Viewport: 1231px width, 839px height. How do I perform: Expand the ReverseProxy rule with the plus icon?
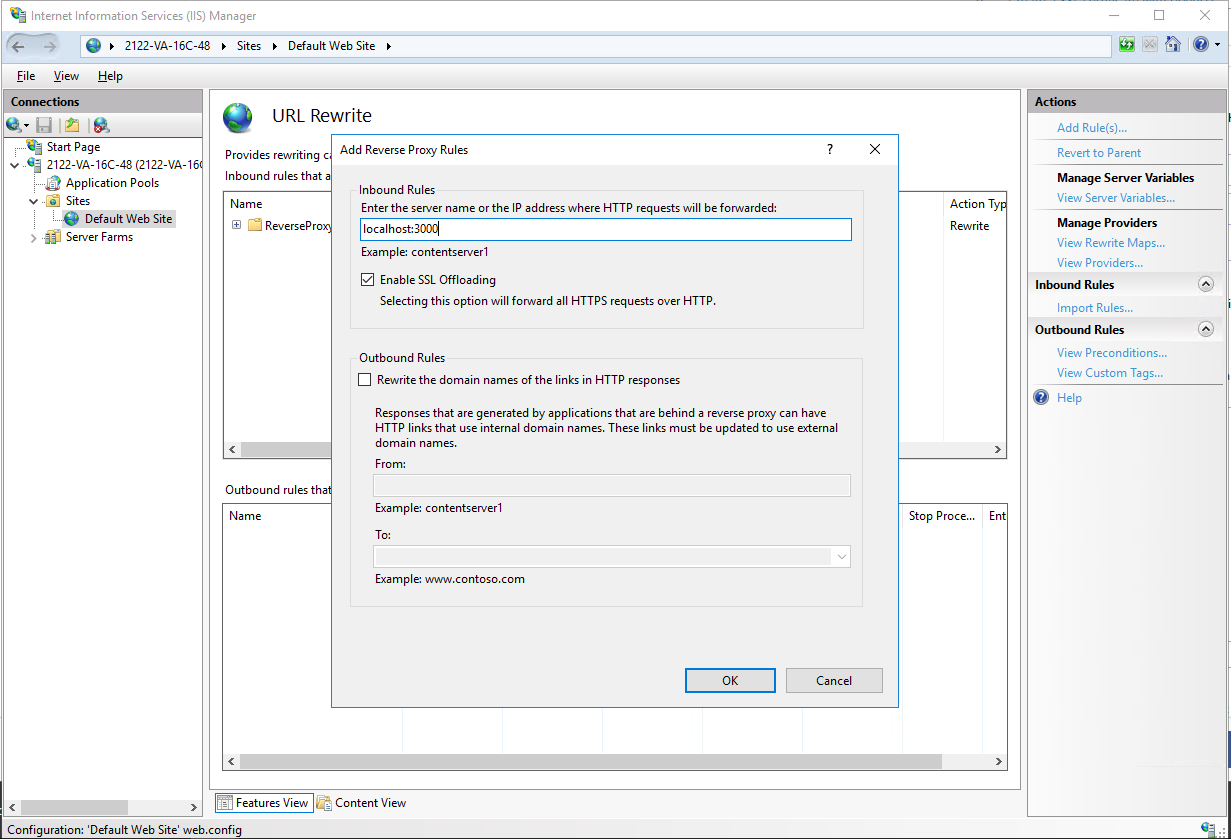coord(235,225)
